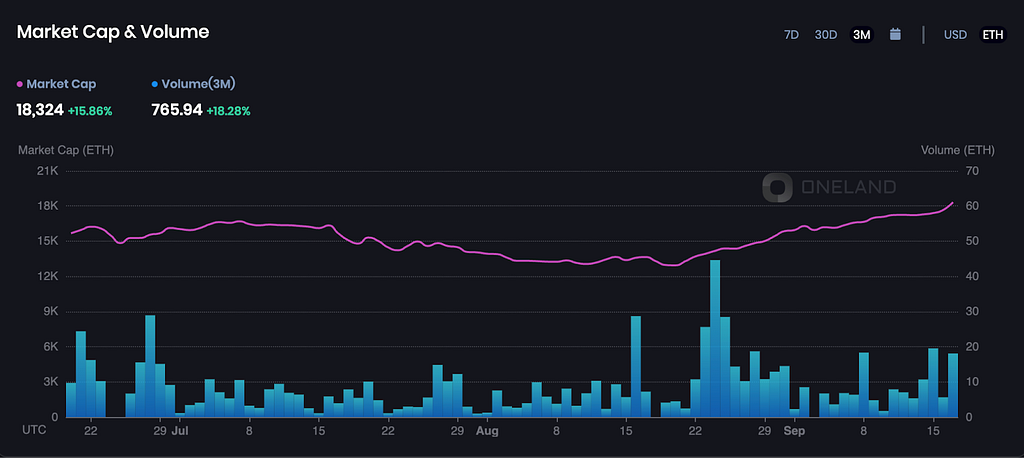1024x458 pixels.
Task: Toggle the Volume(3M) series legend
Action: (193, 84)
